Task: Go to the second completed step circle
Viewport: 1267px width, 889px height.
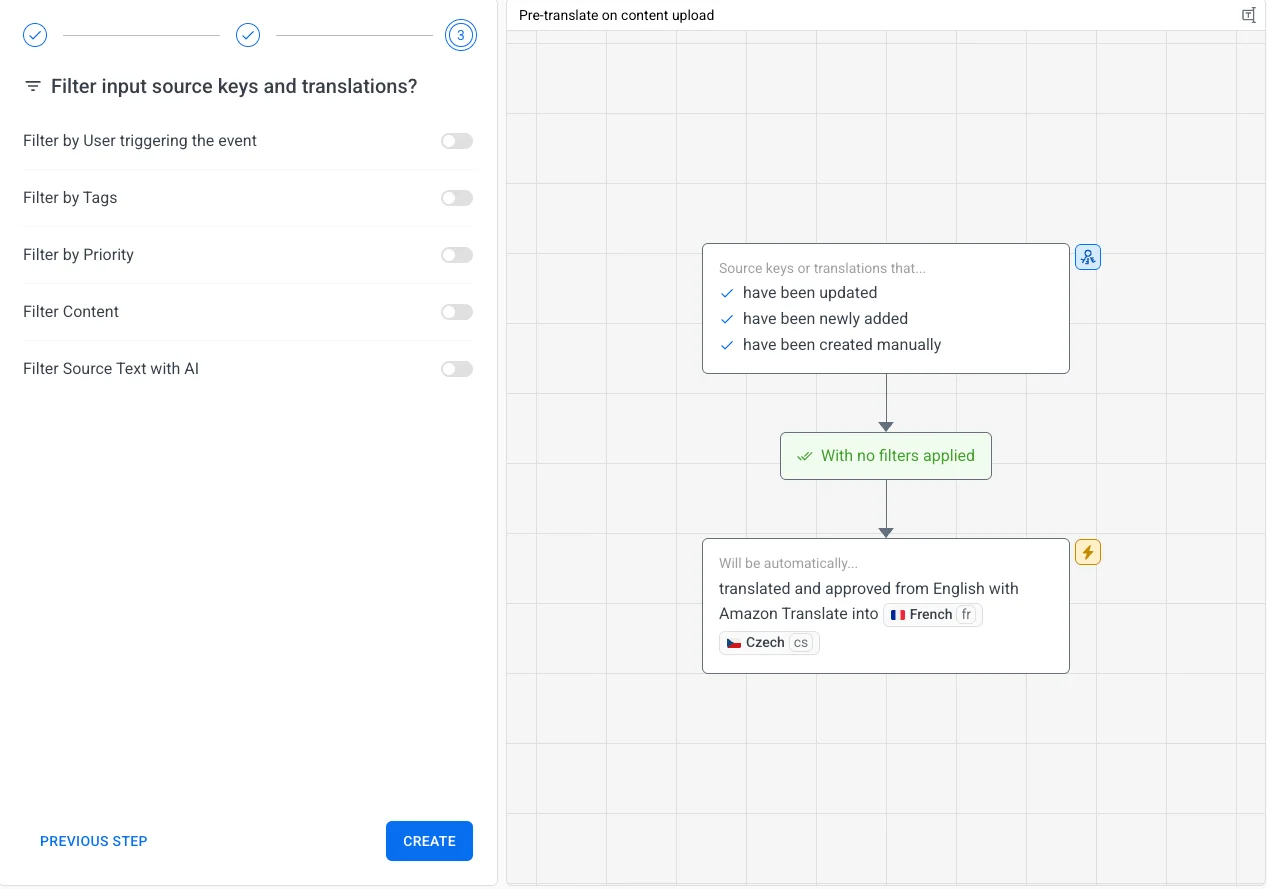Action: [x=248, y=36]
